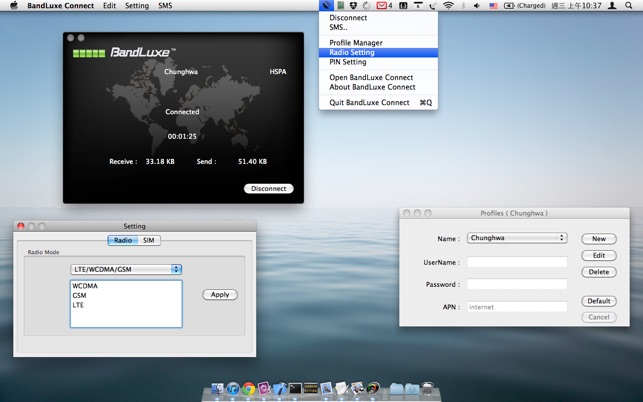Open the BandLuxe menu bar status icon
The width and height of the screenshot is (643, 402).
[x=326, y=5]
